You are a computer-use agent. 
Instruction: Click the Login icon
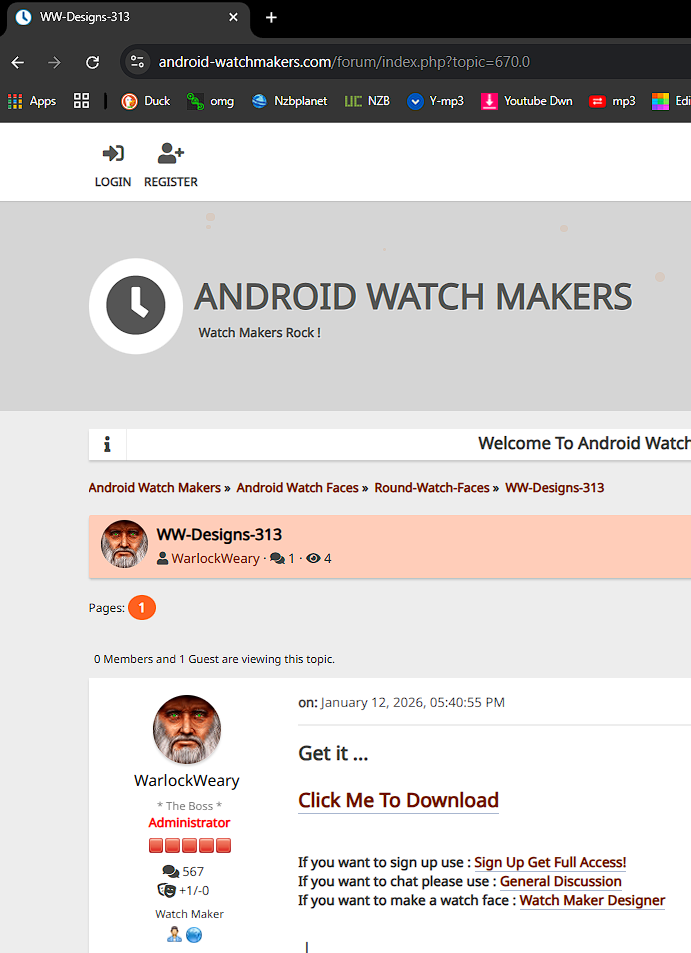tap(113, 154)
